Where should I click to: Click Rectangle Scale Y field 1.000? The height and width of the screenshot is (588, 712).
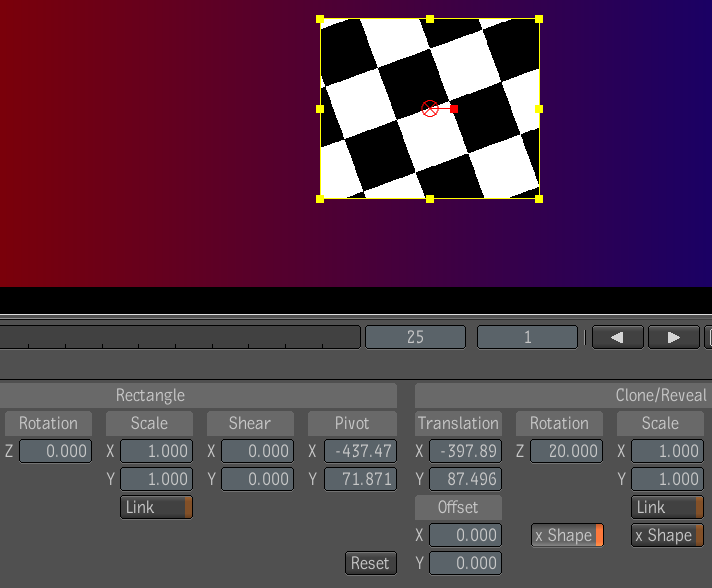click(156, 479)
